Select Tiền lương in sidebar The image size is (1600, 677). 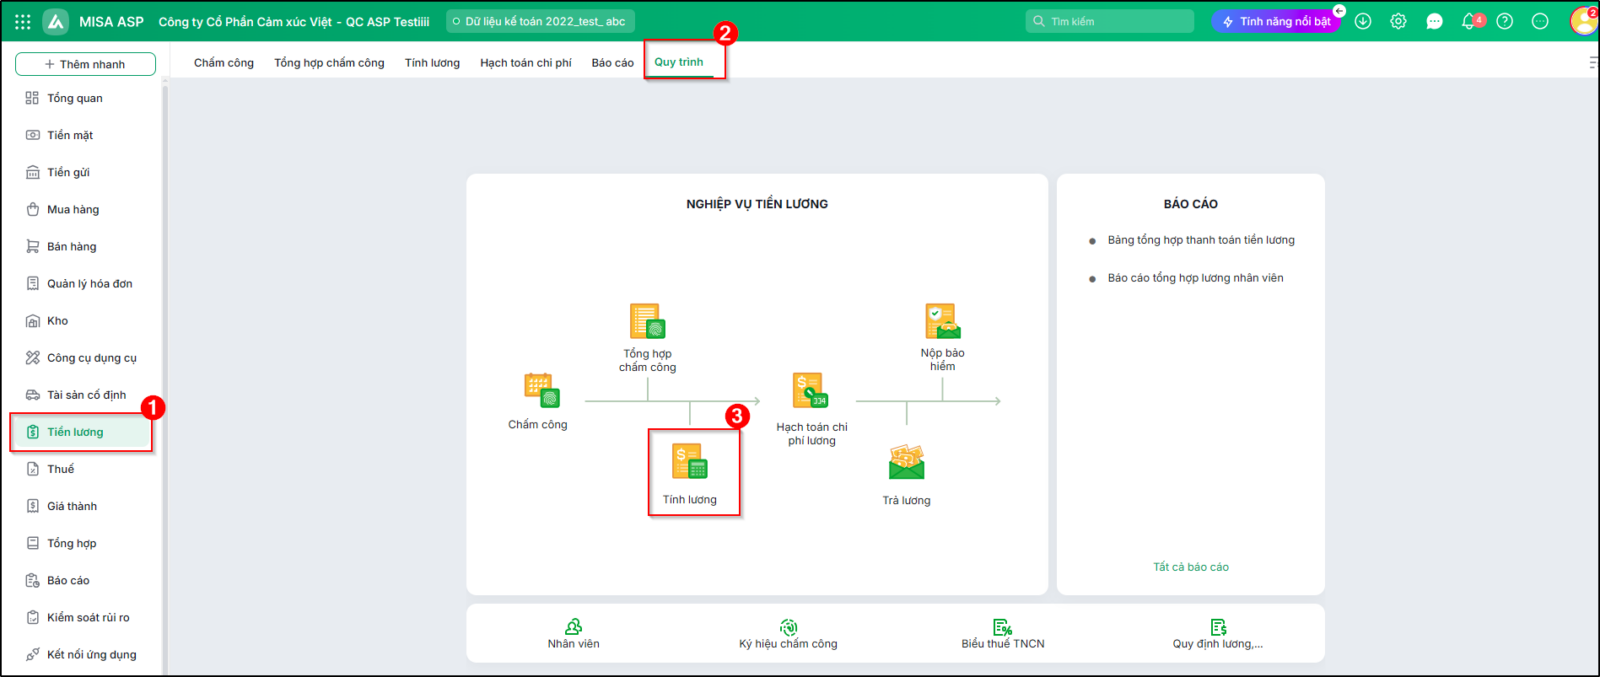pos(82,432)
